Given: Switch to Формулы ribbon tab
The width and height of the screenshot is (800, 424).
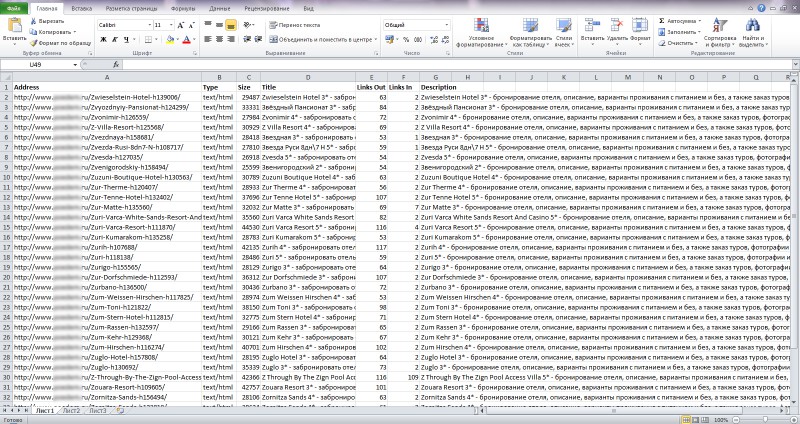Looking at the screenshot, I should pos(183,9).
